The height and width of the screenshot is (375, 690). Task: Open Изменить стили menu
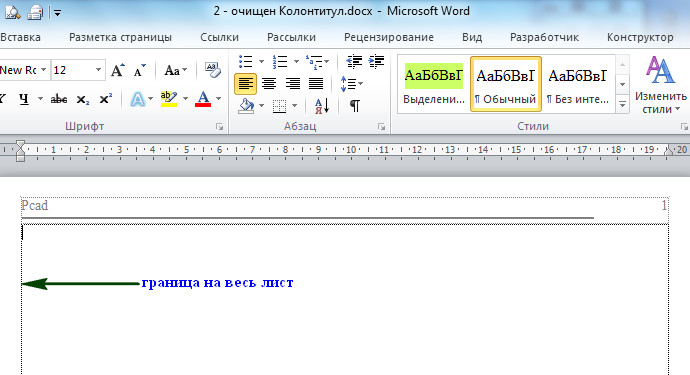coord(661,85)
